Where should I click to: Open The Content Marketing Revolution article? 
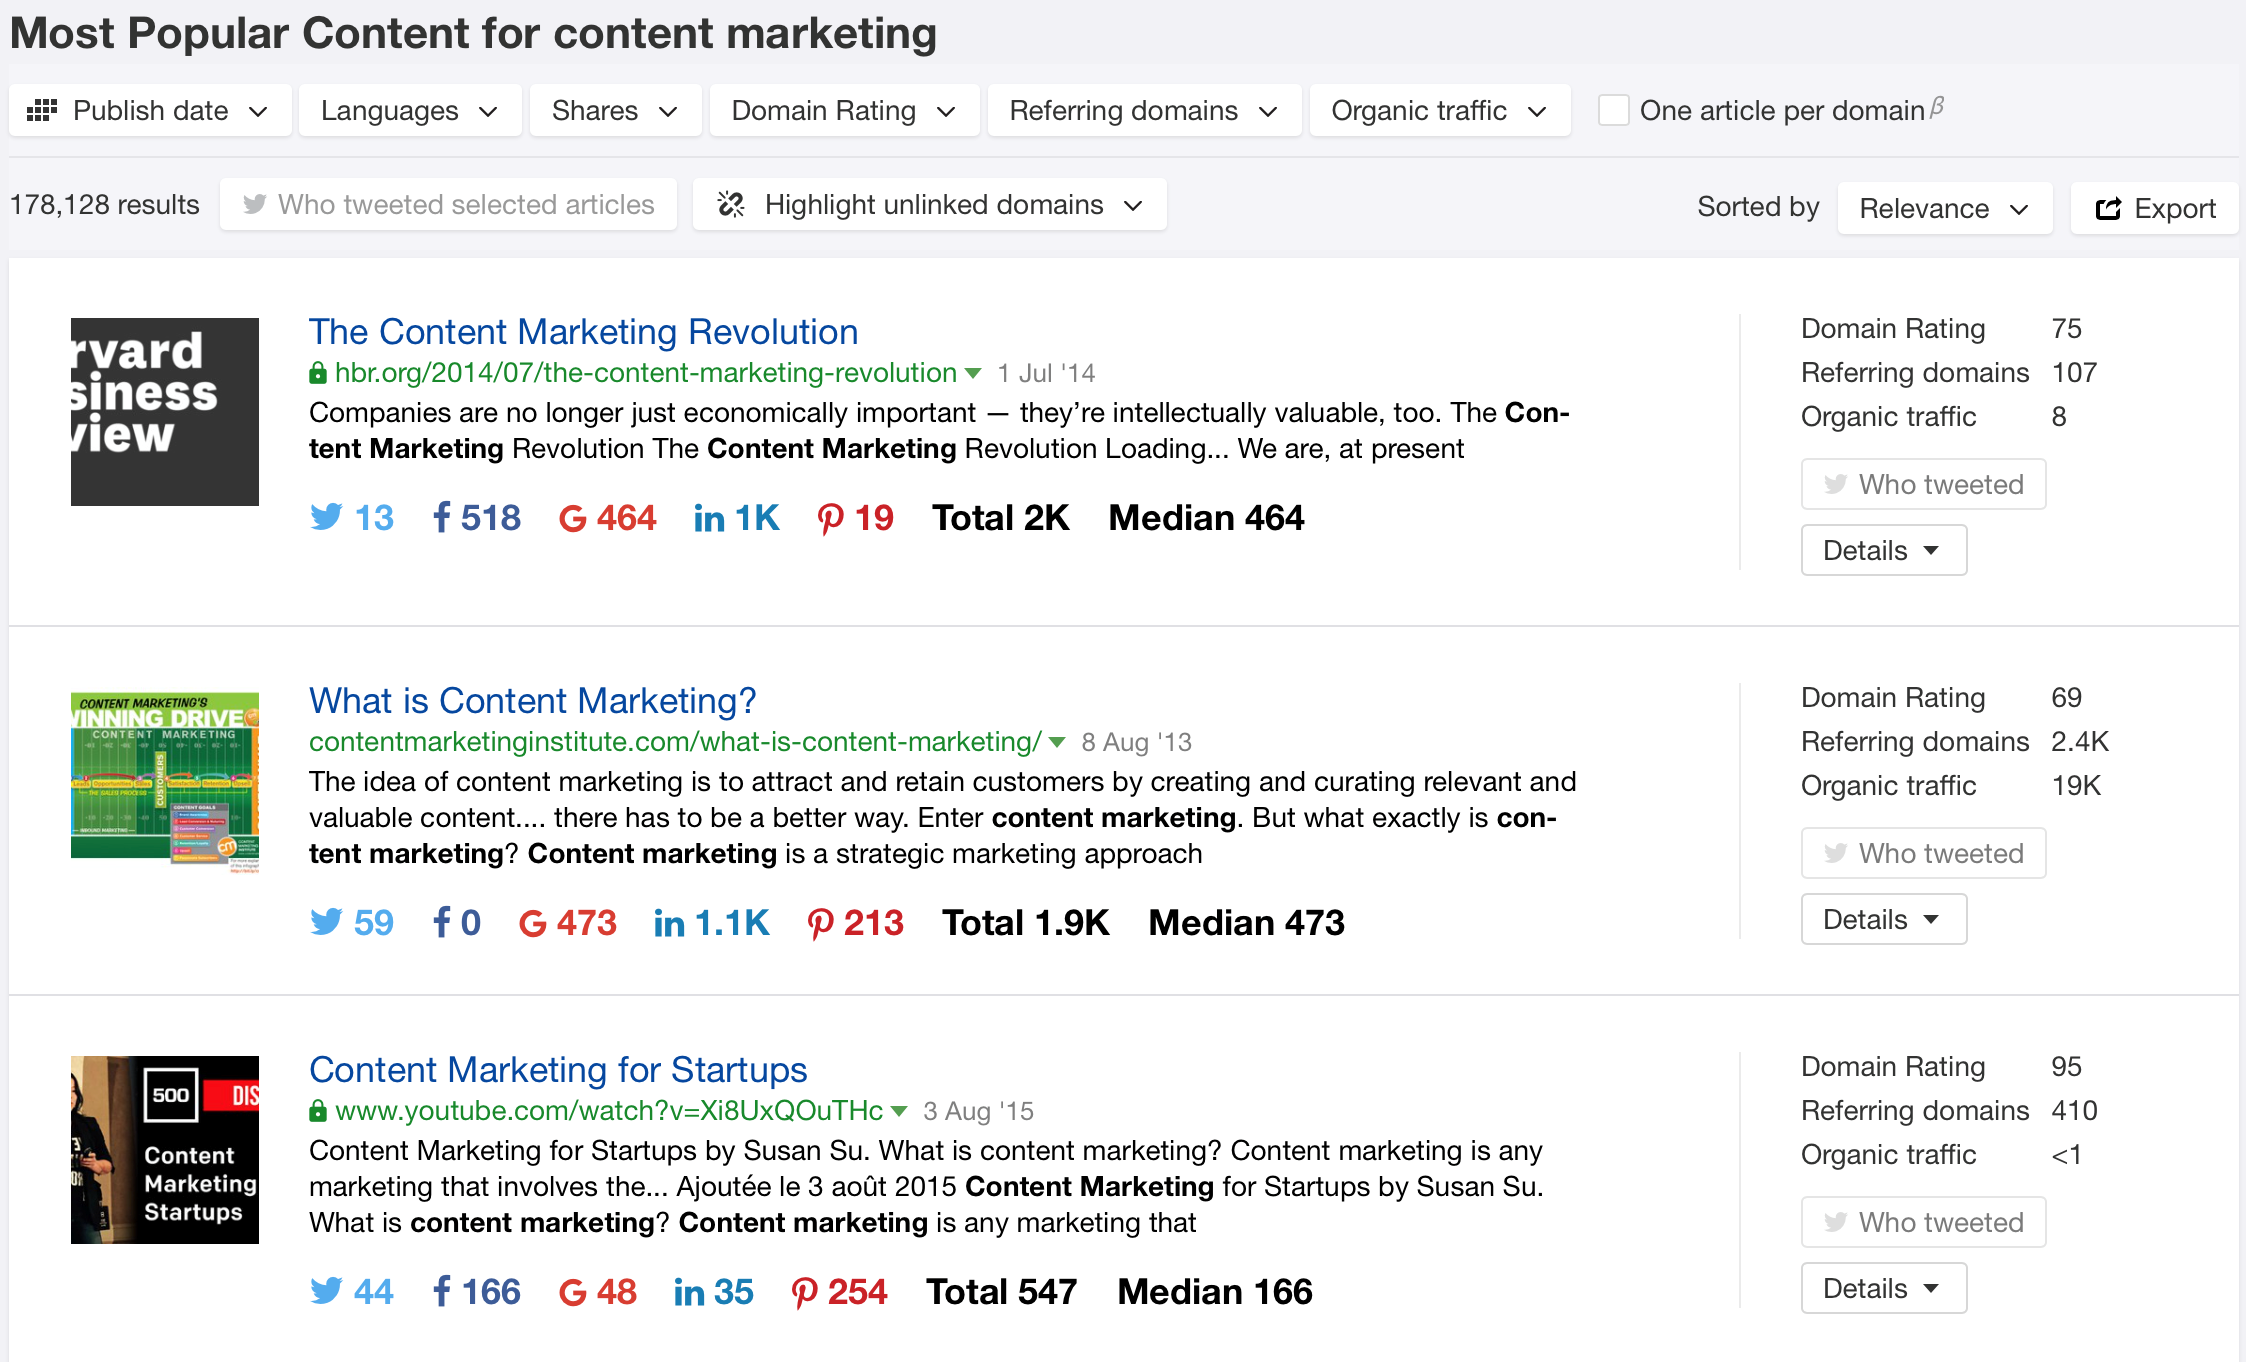tap(583, 332)
